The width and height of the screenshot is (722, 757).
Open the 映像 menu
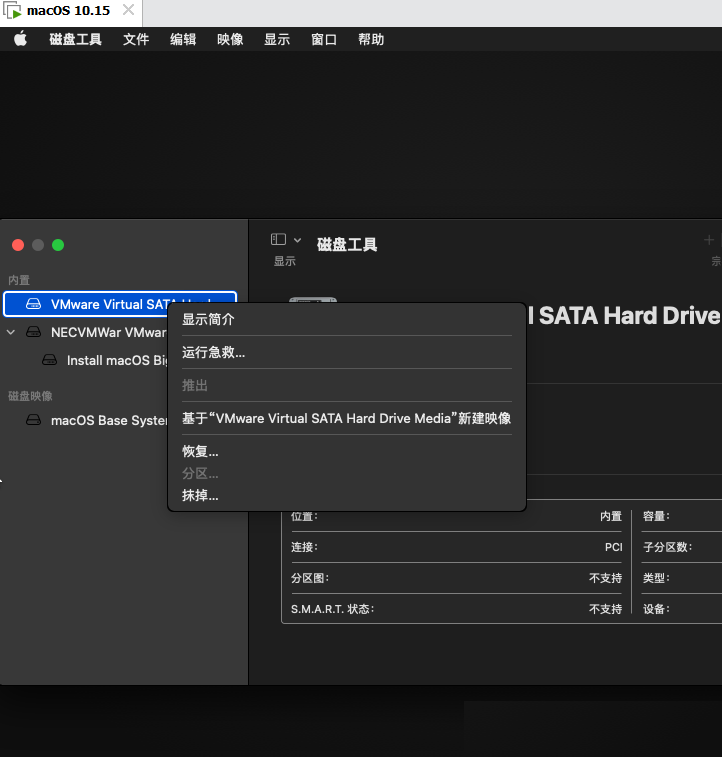click(230, 39)
